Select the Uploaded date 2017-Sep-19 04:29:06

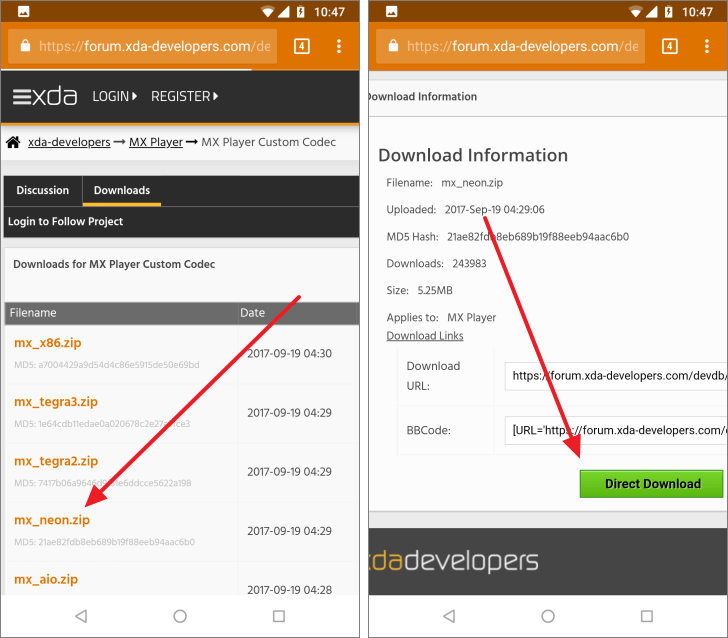pyautogui.click(x=494, y=210)
